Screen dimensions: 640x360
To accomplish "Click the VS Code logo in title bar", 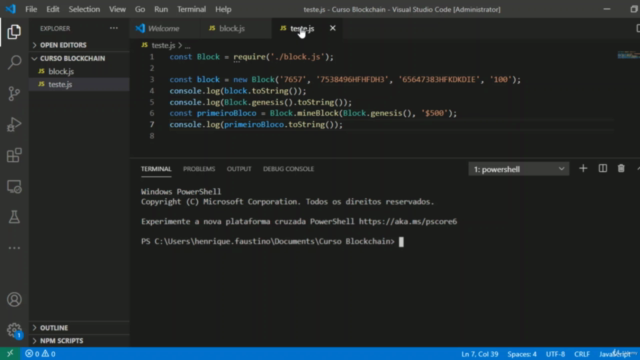I will tap(10, 9).
